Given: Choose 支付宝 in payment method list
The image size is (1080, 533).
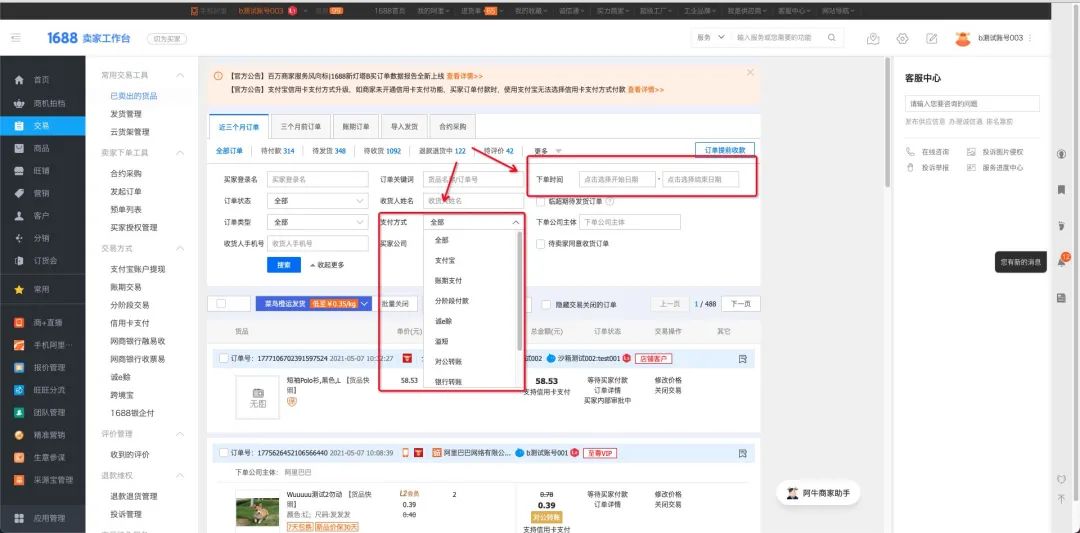Looking at the screenshot, I should click(445, 261).
